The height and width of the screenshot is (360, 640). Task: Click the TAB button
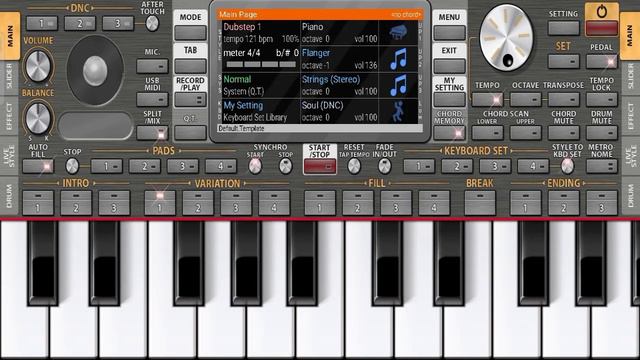coord(190,66)
